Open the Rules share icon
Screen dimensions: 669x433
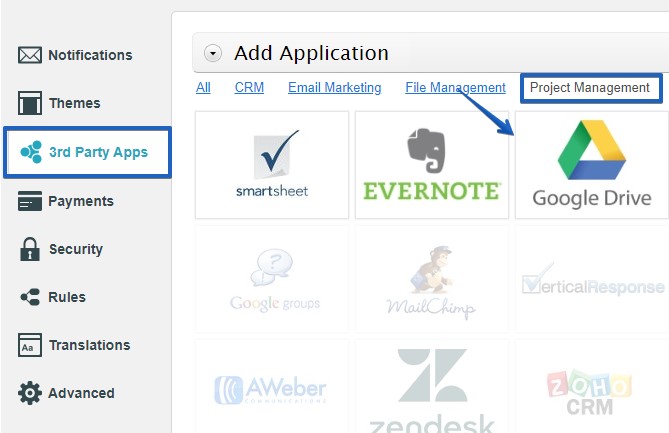tap(30, 297)
